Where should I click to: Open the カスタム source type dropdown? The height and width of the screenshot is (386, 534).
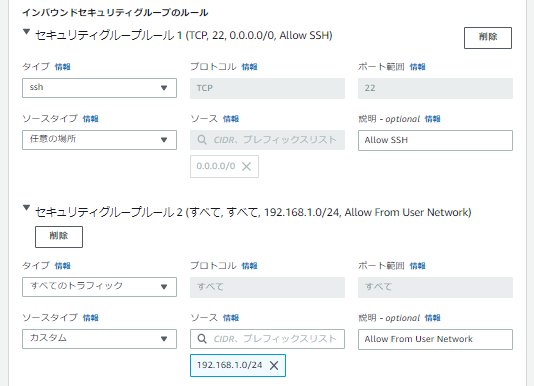[x=99, y=339]
